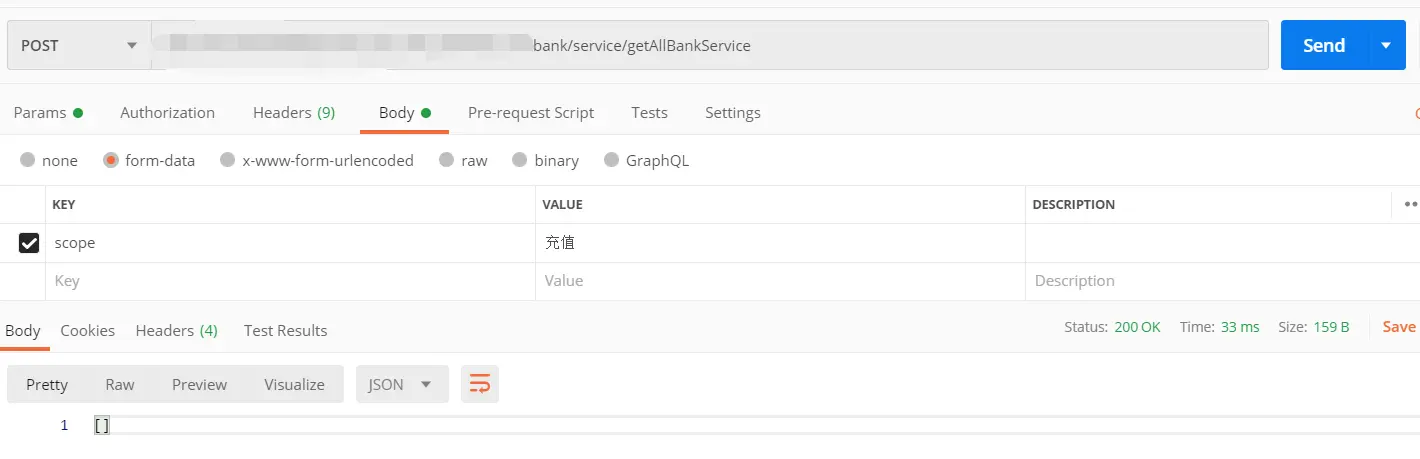Uncheck the scope key checkbox

[x=29, y=243]
